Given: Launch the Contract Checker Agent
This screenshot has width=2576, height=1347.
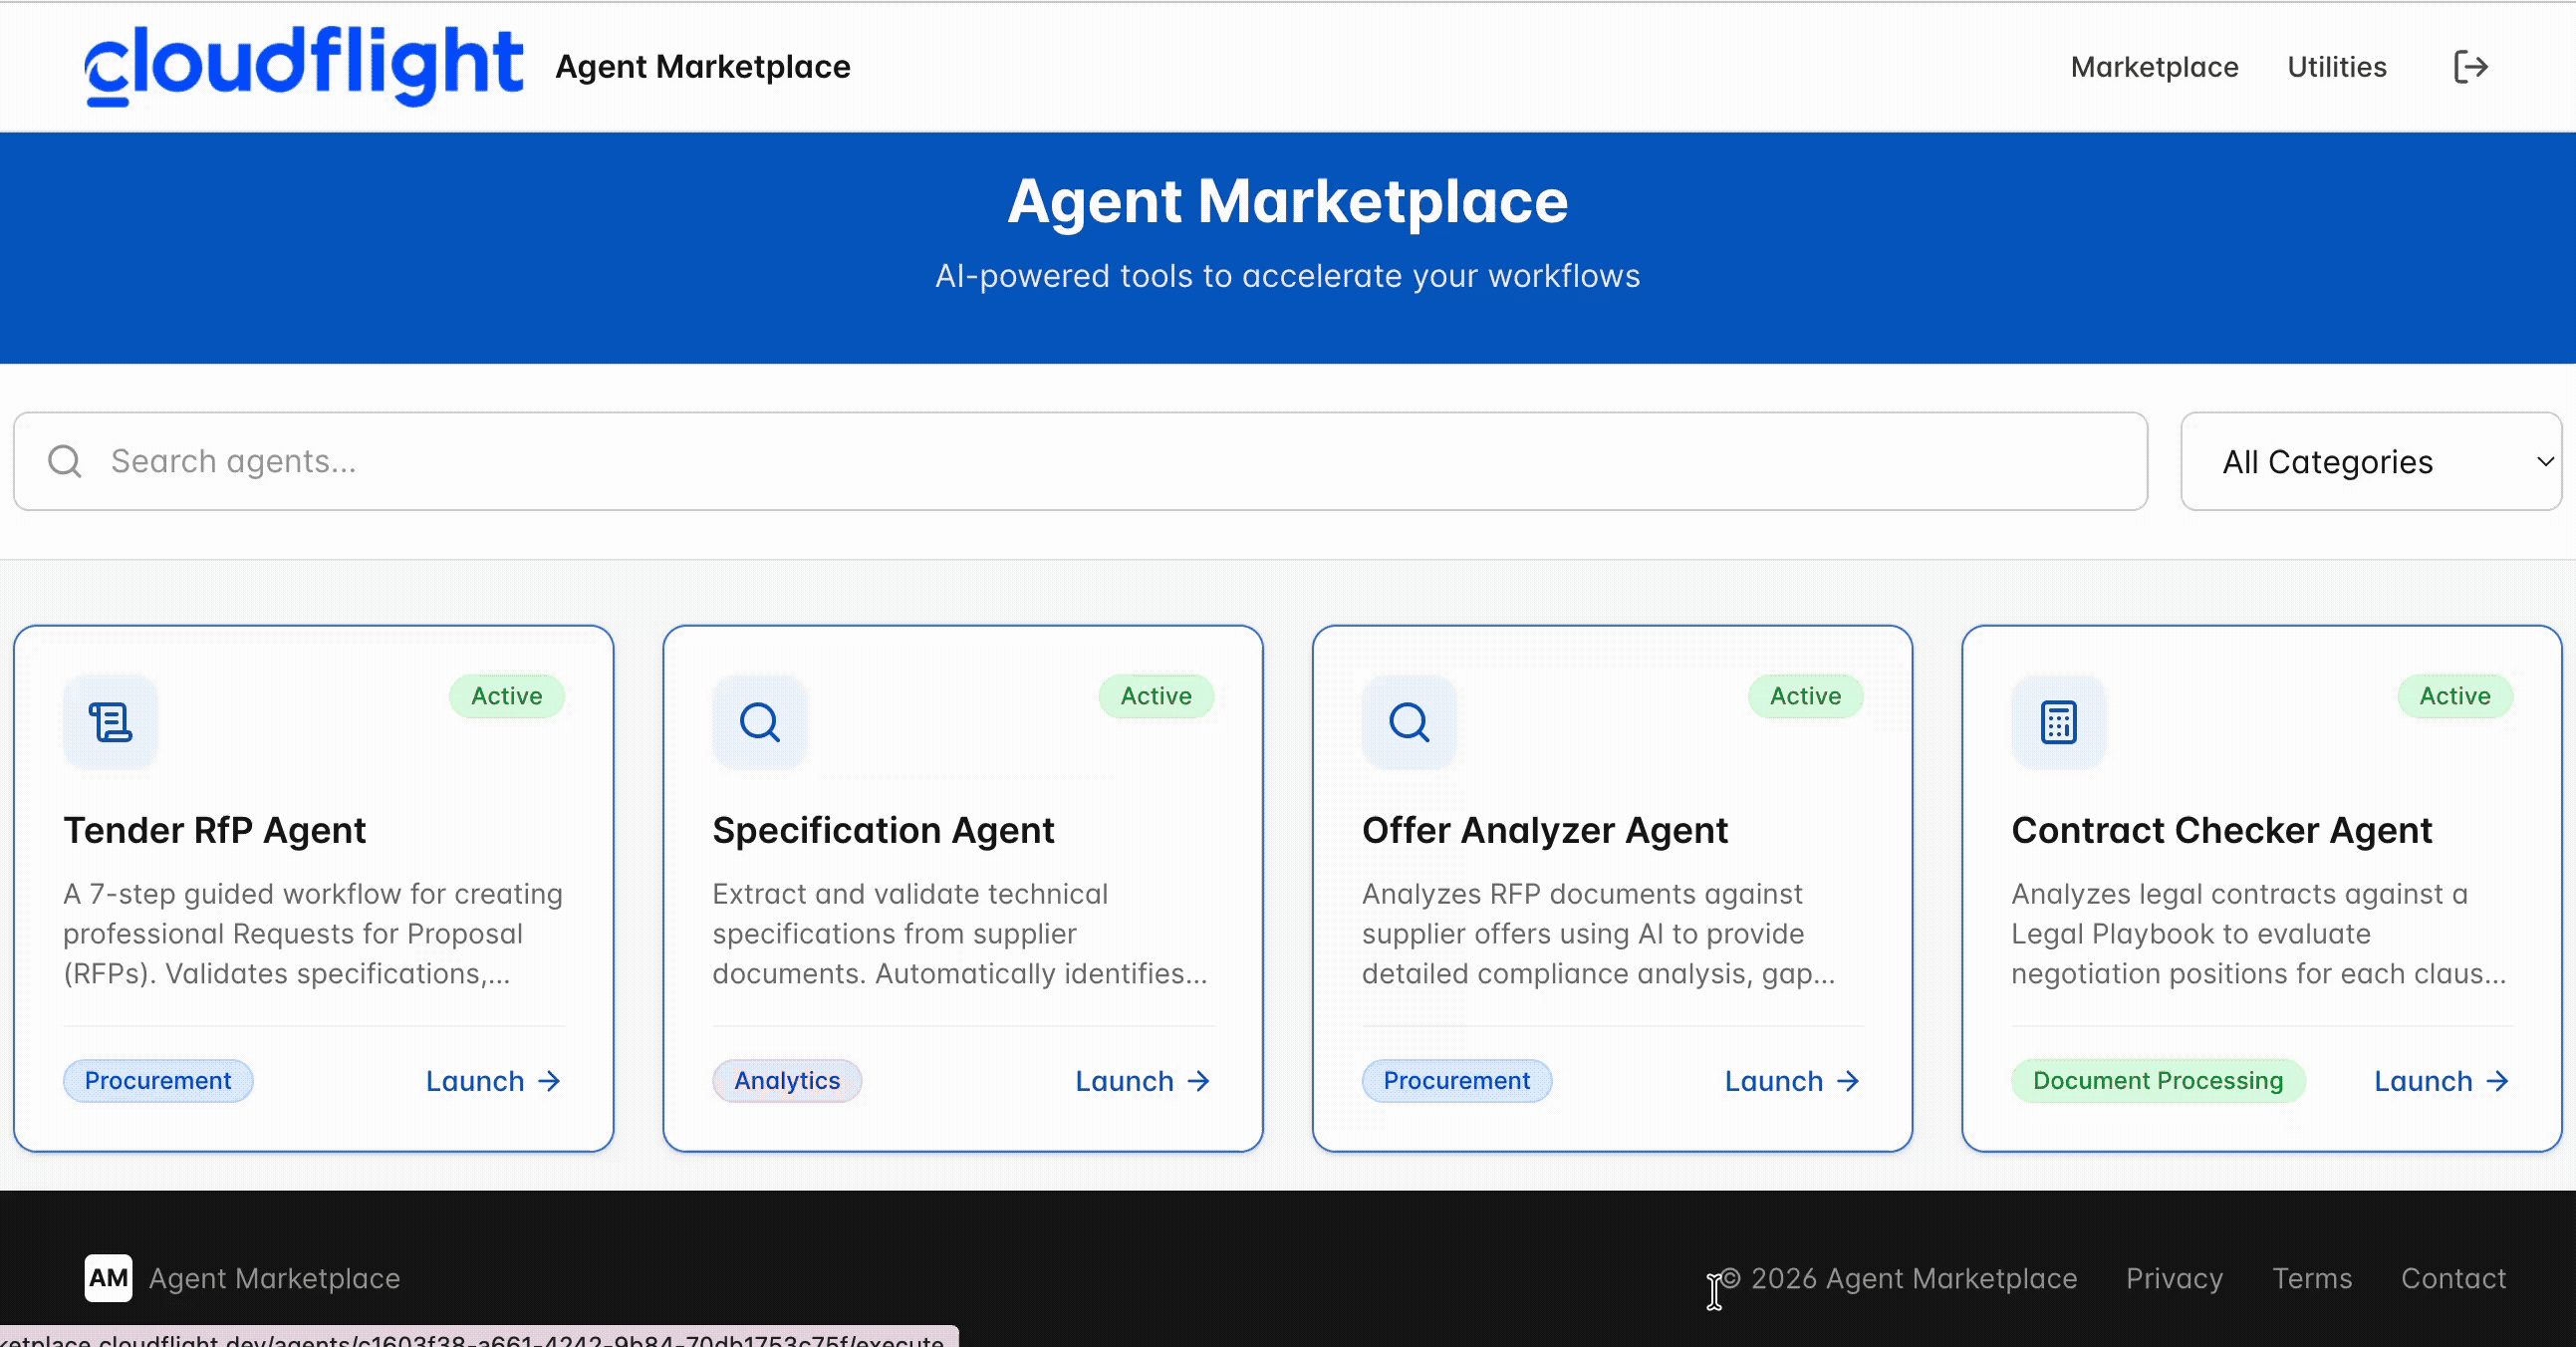Looking at the screenshot, I should coord(2441,1081).
